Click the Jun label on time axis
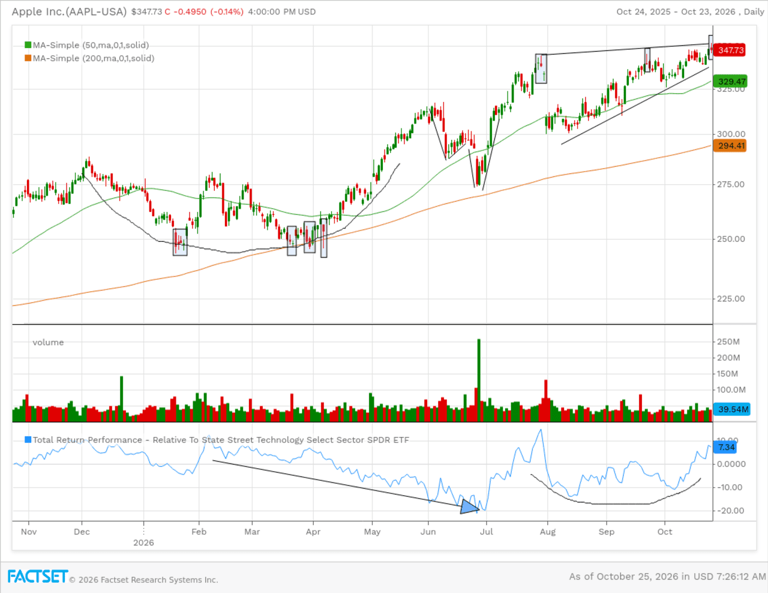The width and height of the screenshot is (768, 593). 428,532
